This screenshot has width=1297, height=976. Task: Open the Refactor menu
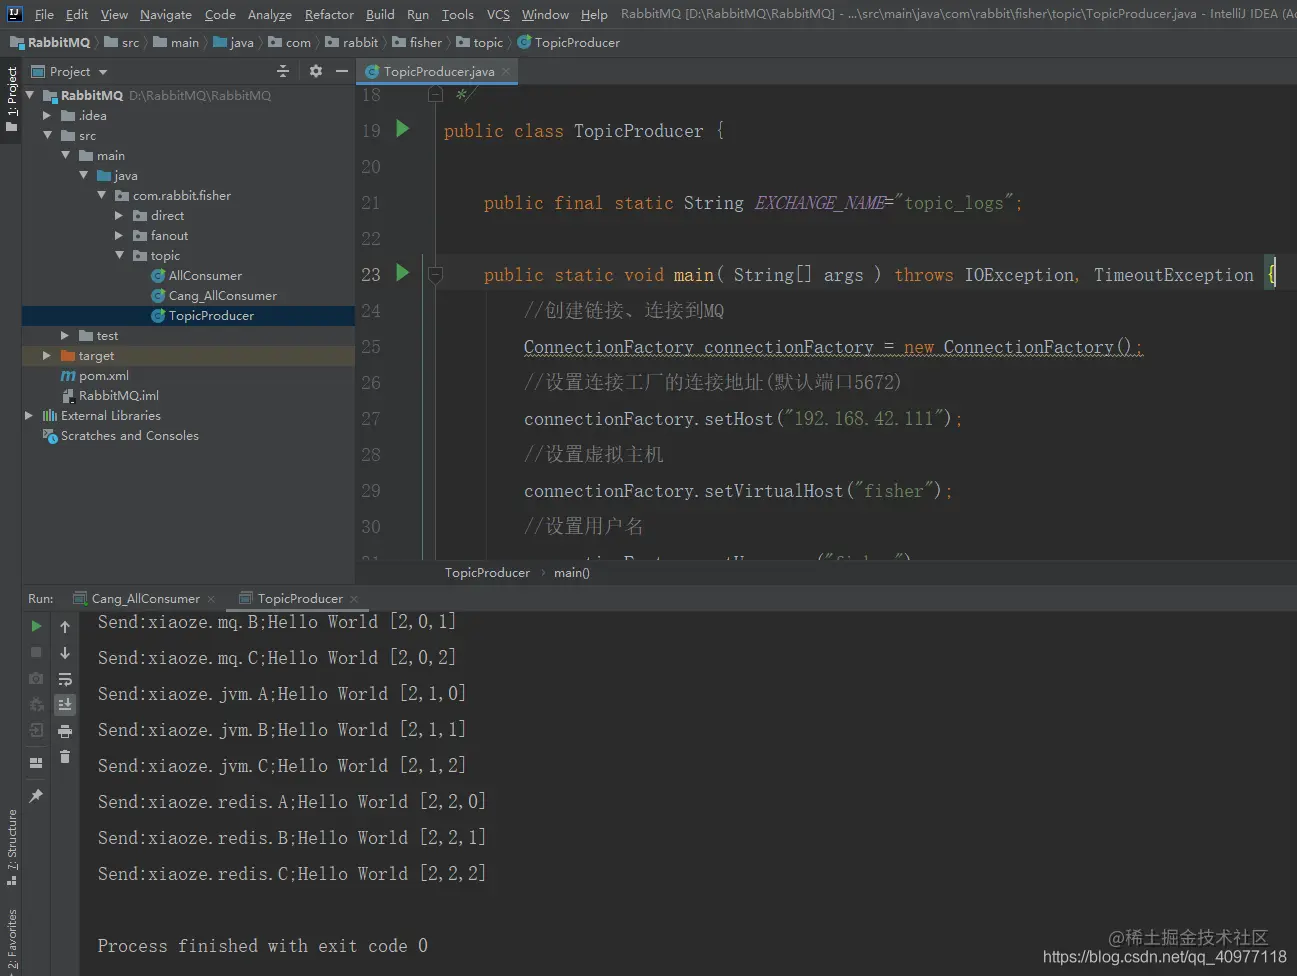coord(329,14)
